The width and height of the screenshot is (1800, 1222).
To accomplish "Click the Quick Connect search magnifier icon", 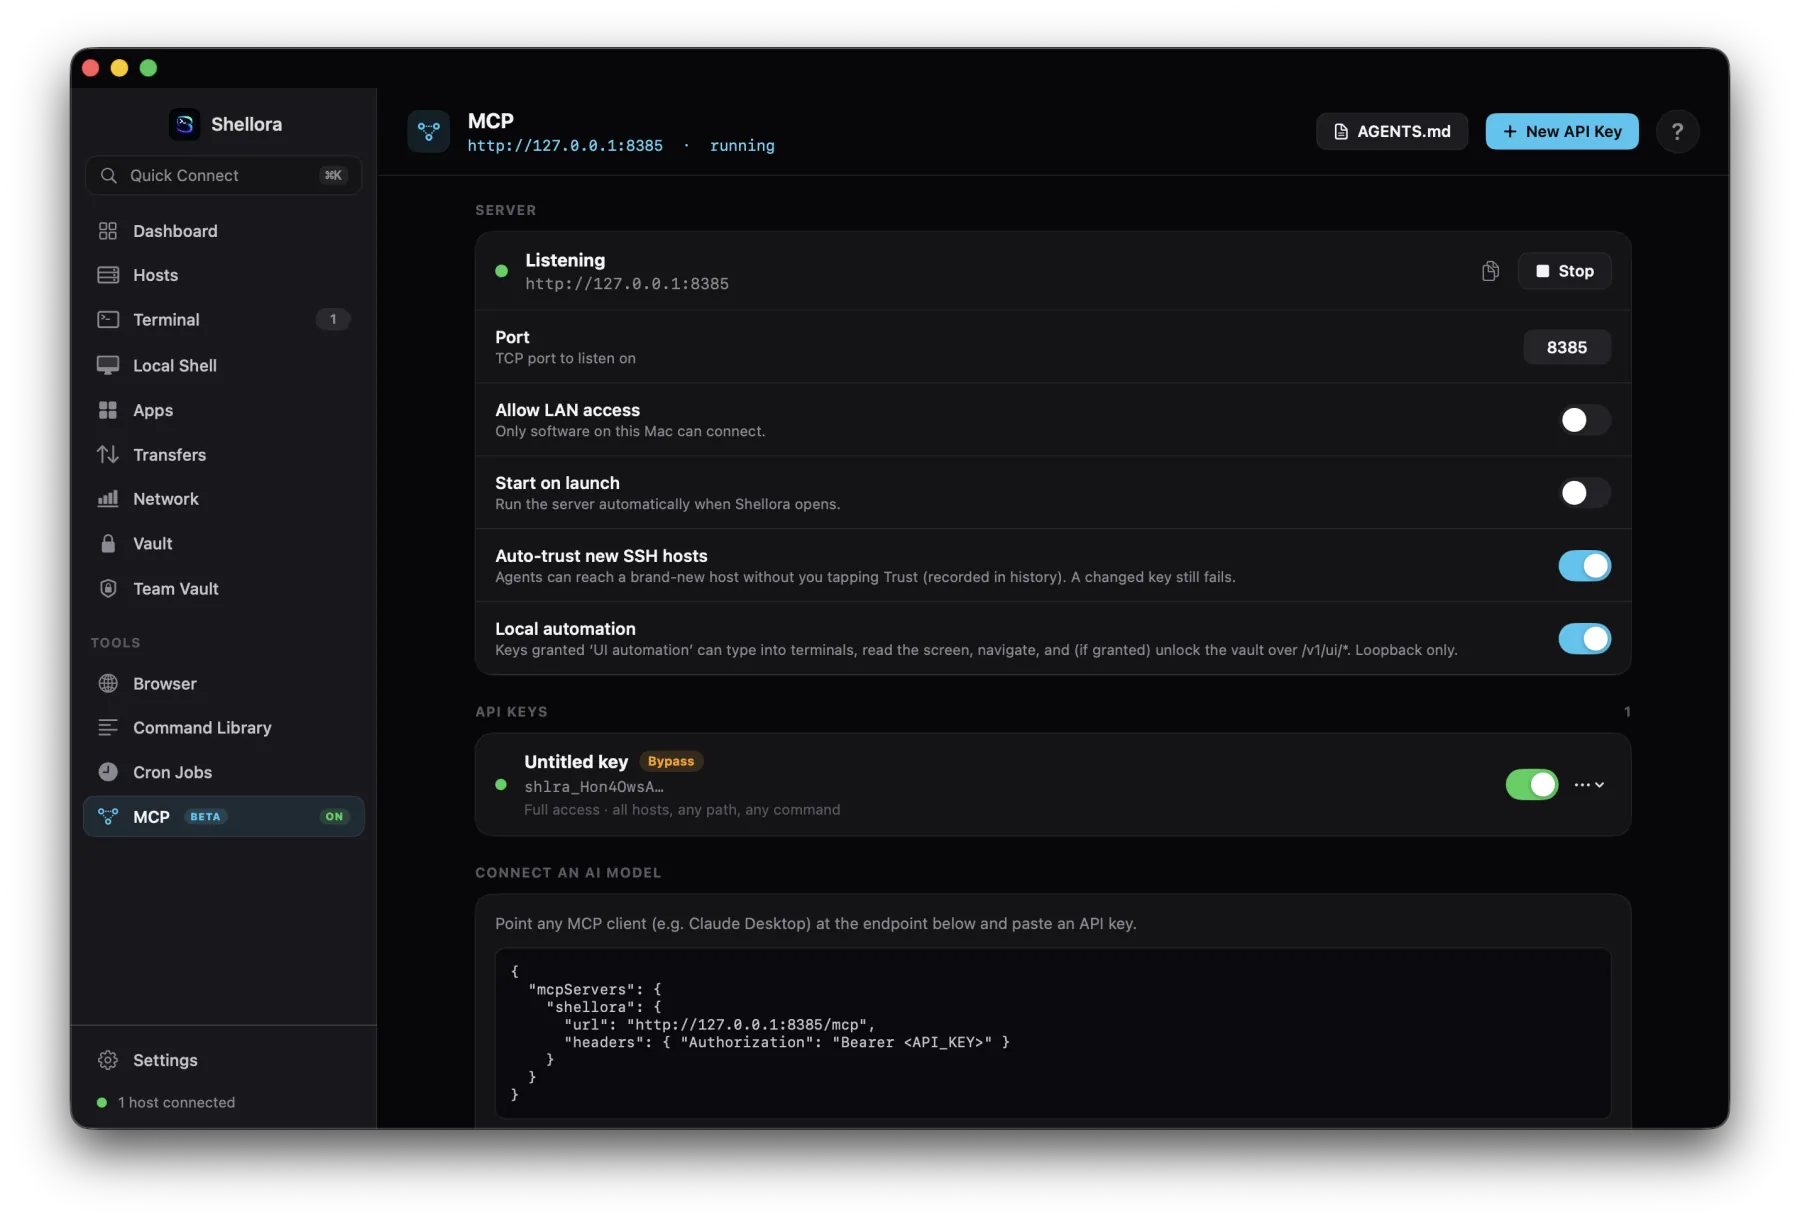I will [x=109, y=175].
